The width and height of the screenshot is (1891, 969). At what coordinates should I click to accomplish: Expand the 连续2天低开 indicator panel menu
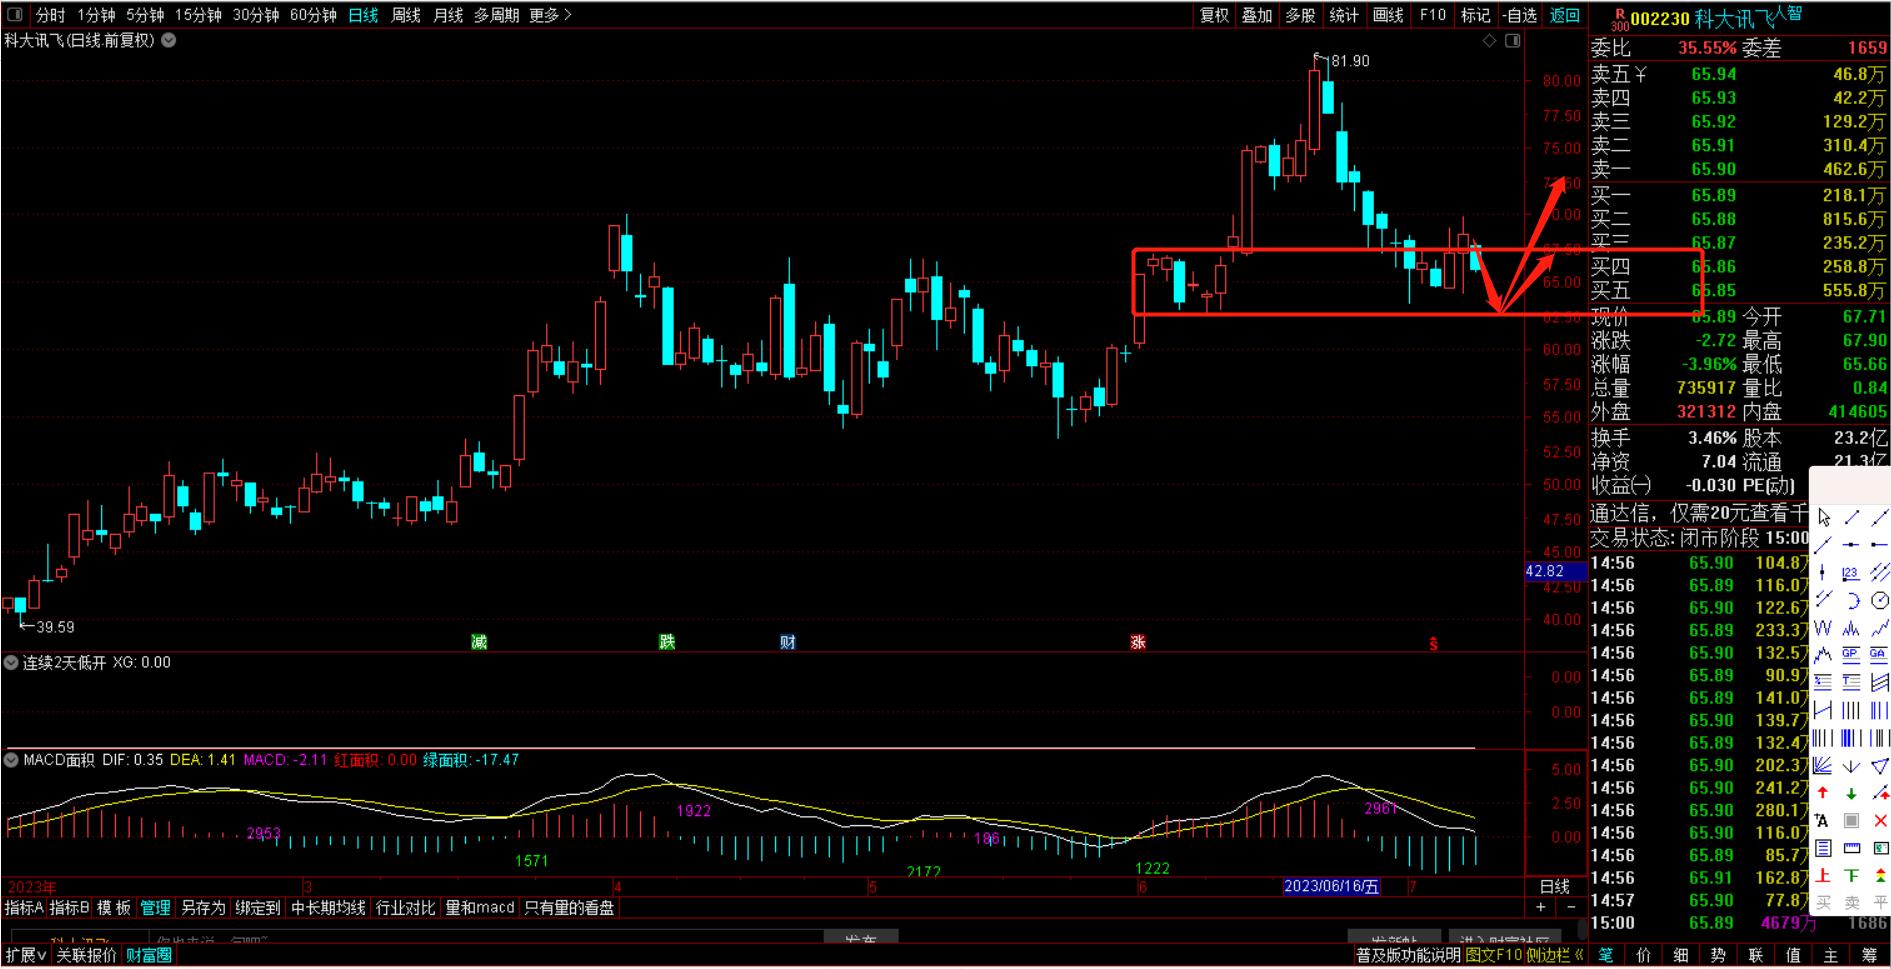(11, 662)
